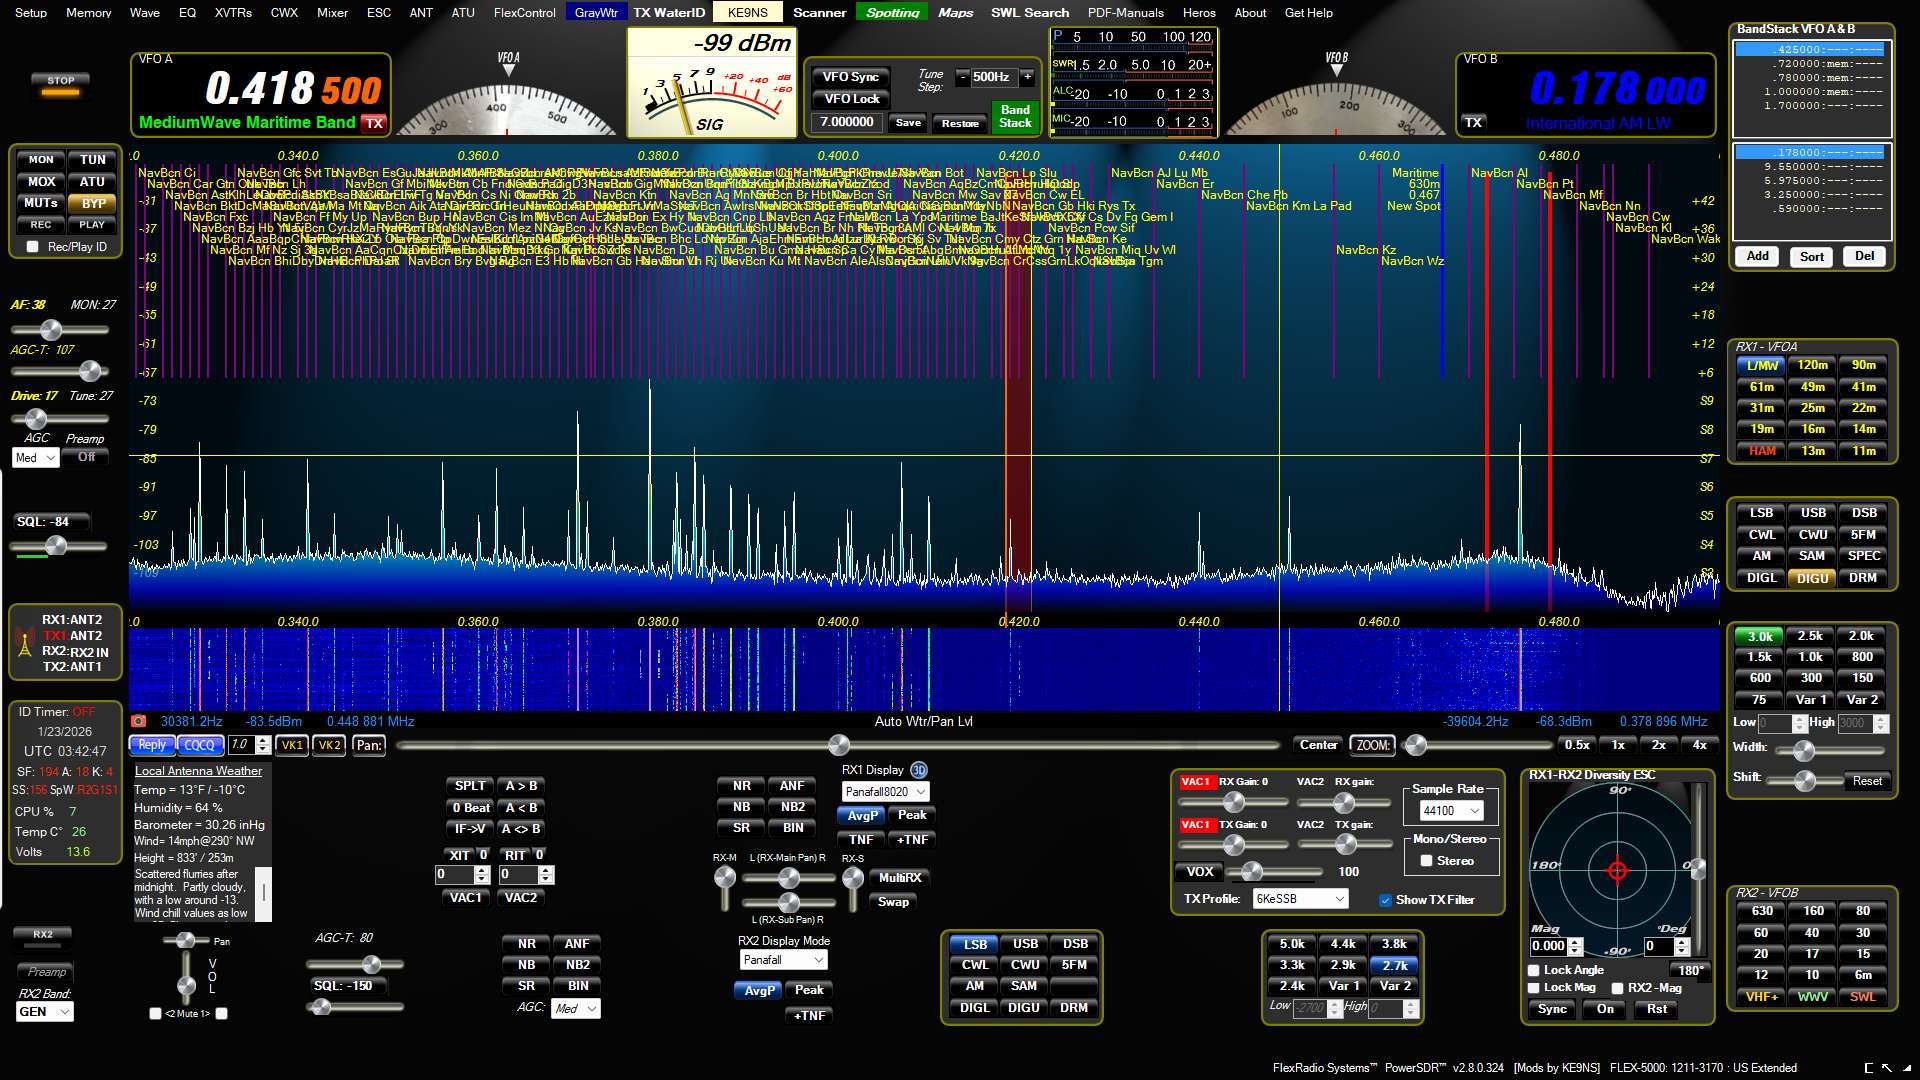Uncheck Show TX Filter

pyautogui.click(x=1385, y=900)
